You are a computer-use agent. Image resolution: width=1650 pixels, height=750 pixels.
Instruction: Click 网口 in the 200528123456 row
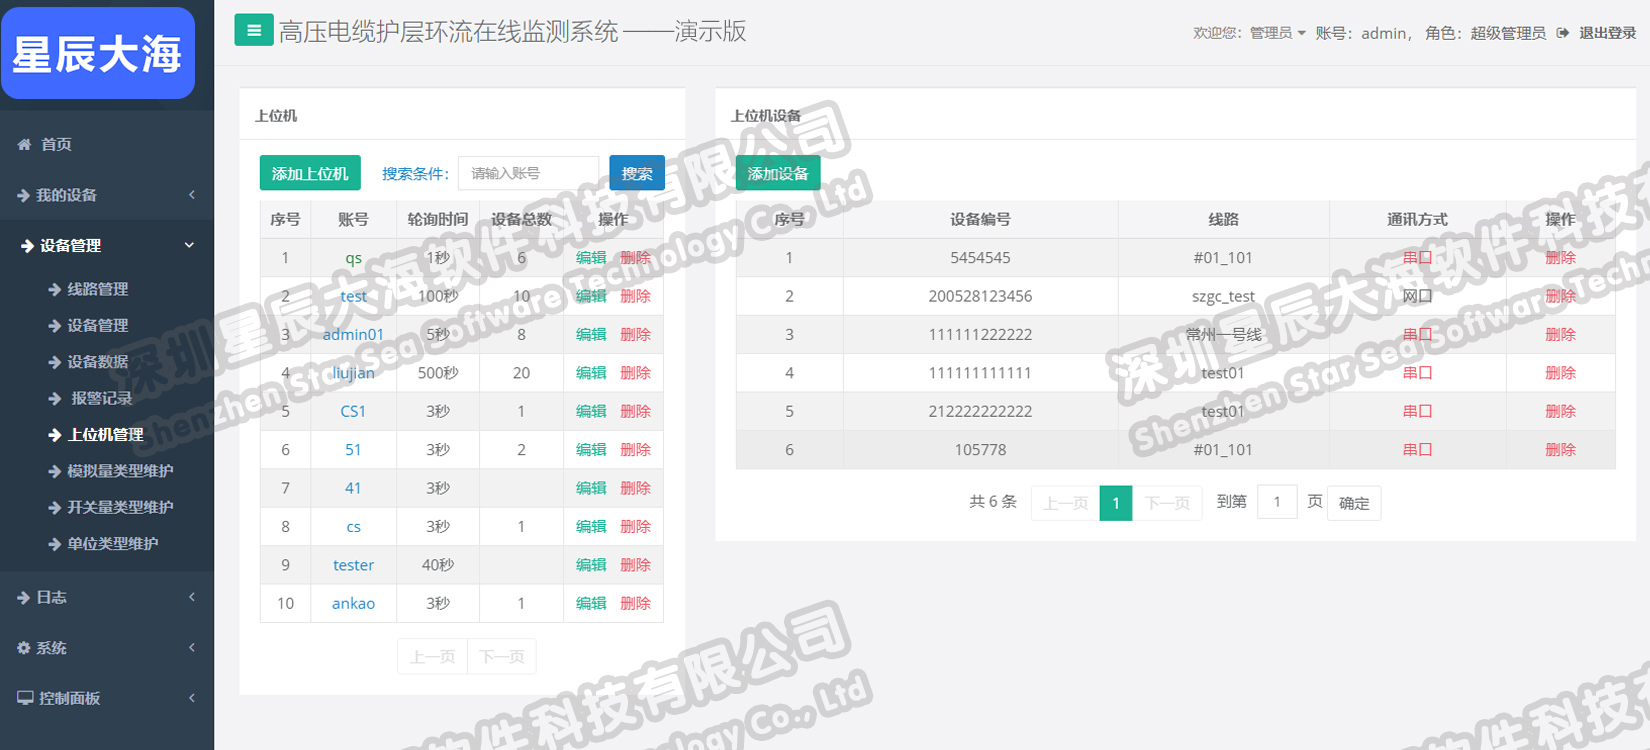point(1417,296)
